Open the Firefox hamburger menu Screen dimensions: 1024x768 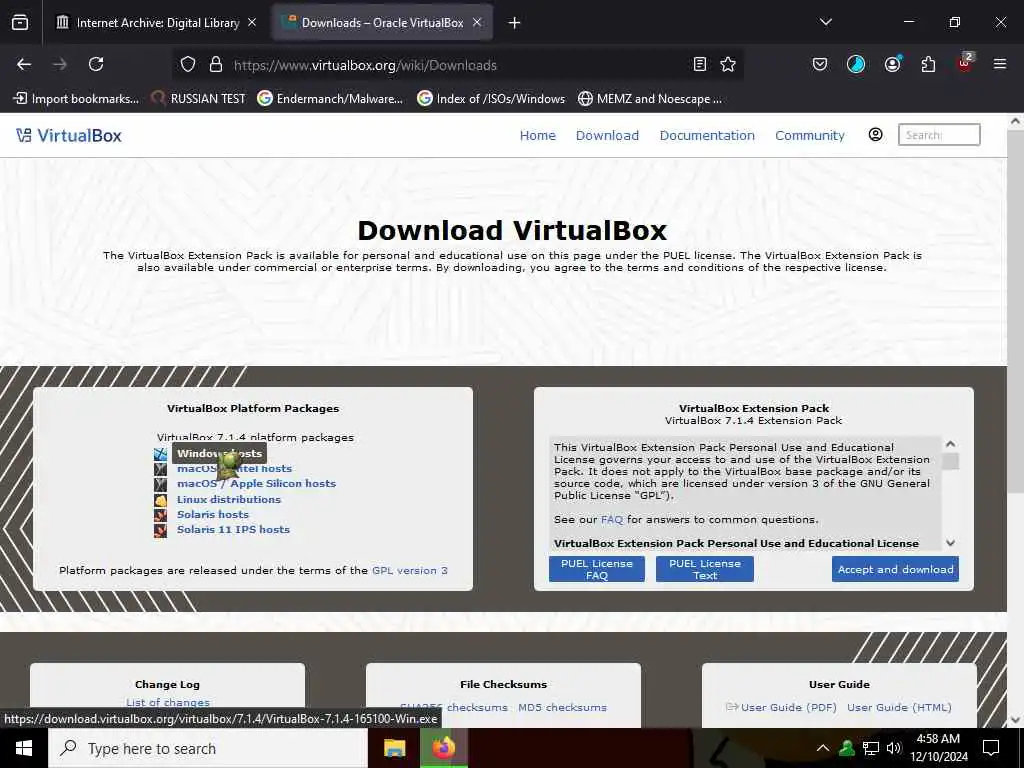[x=999, y=64]
